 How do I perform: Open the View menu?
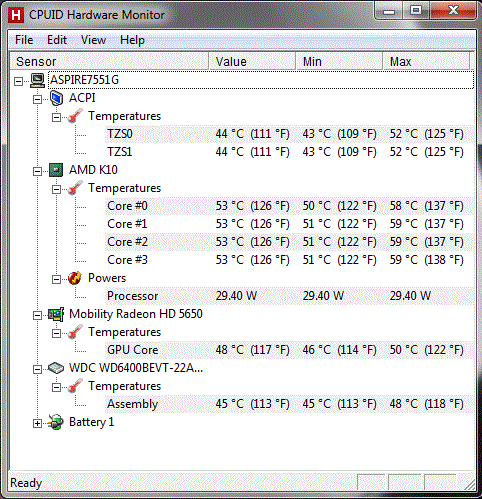(x=94, y=40)
